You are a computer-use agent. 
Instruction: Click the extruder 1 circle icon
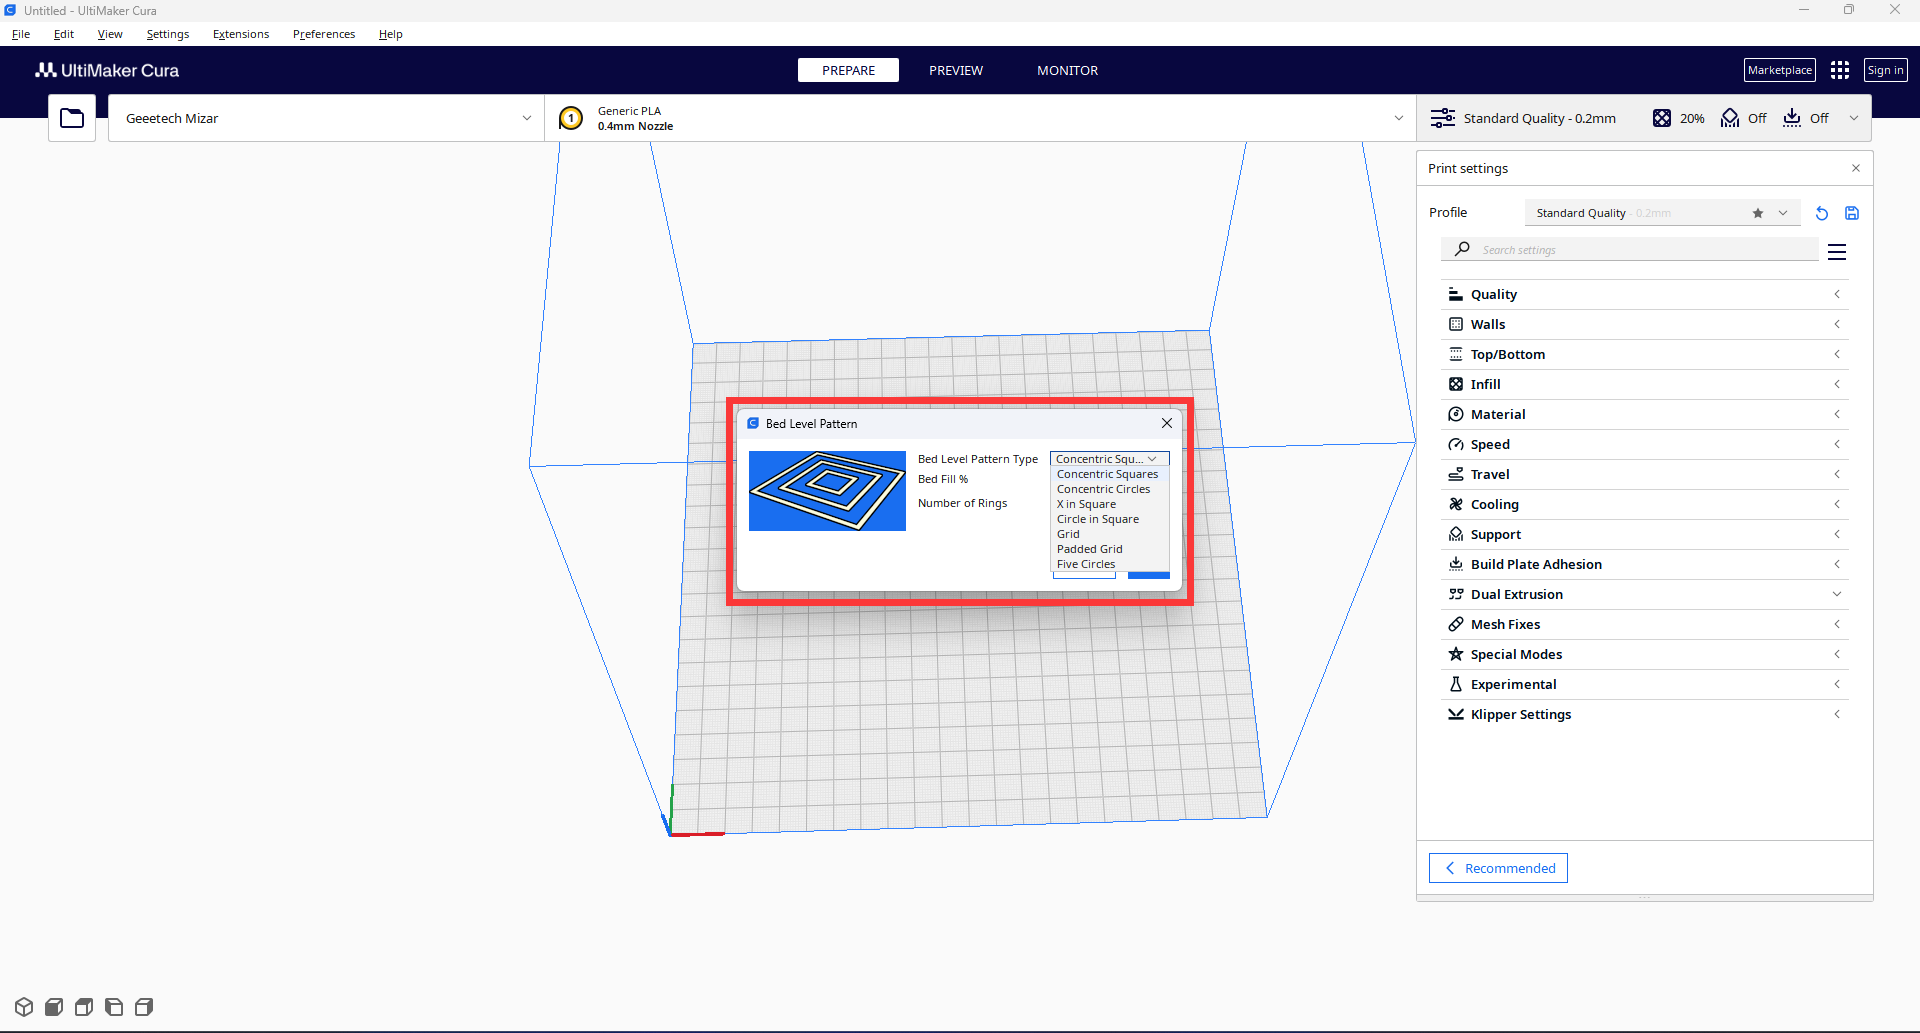pos(571,118)
